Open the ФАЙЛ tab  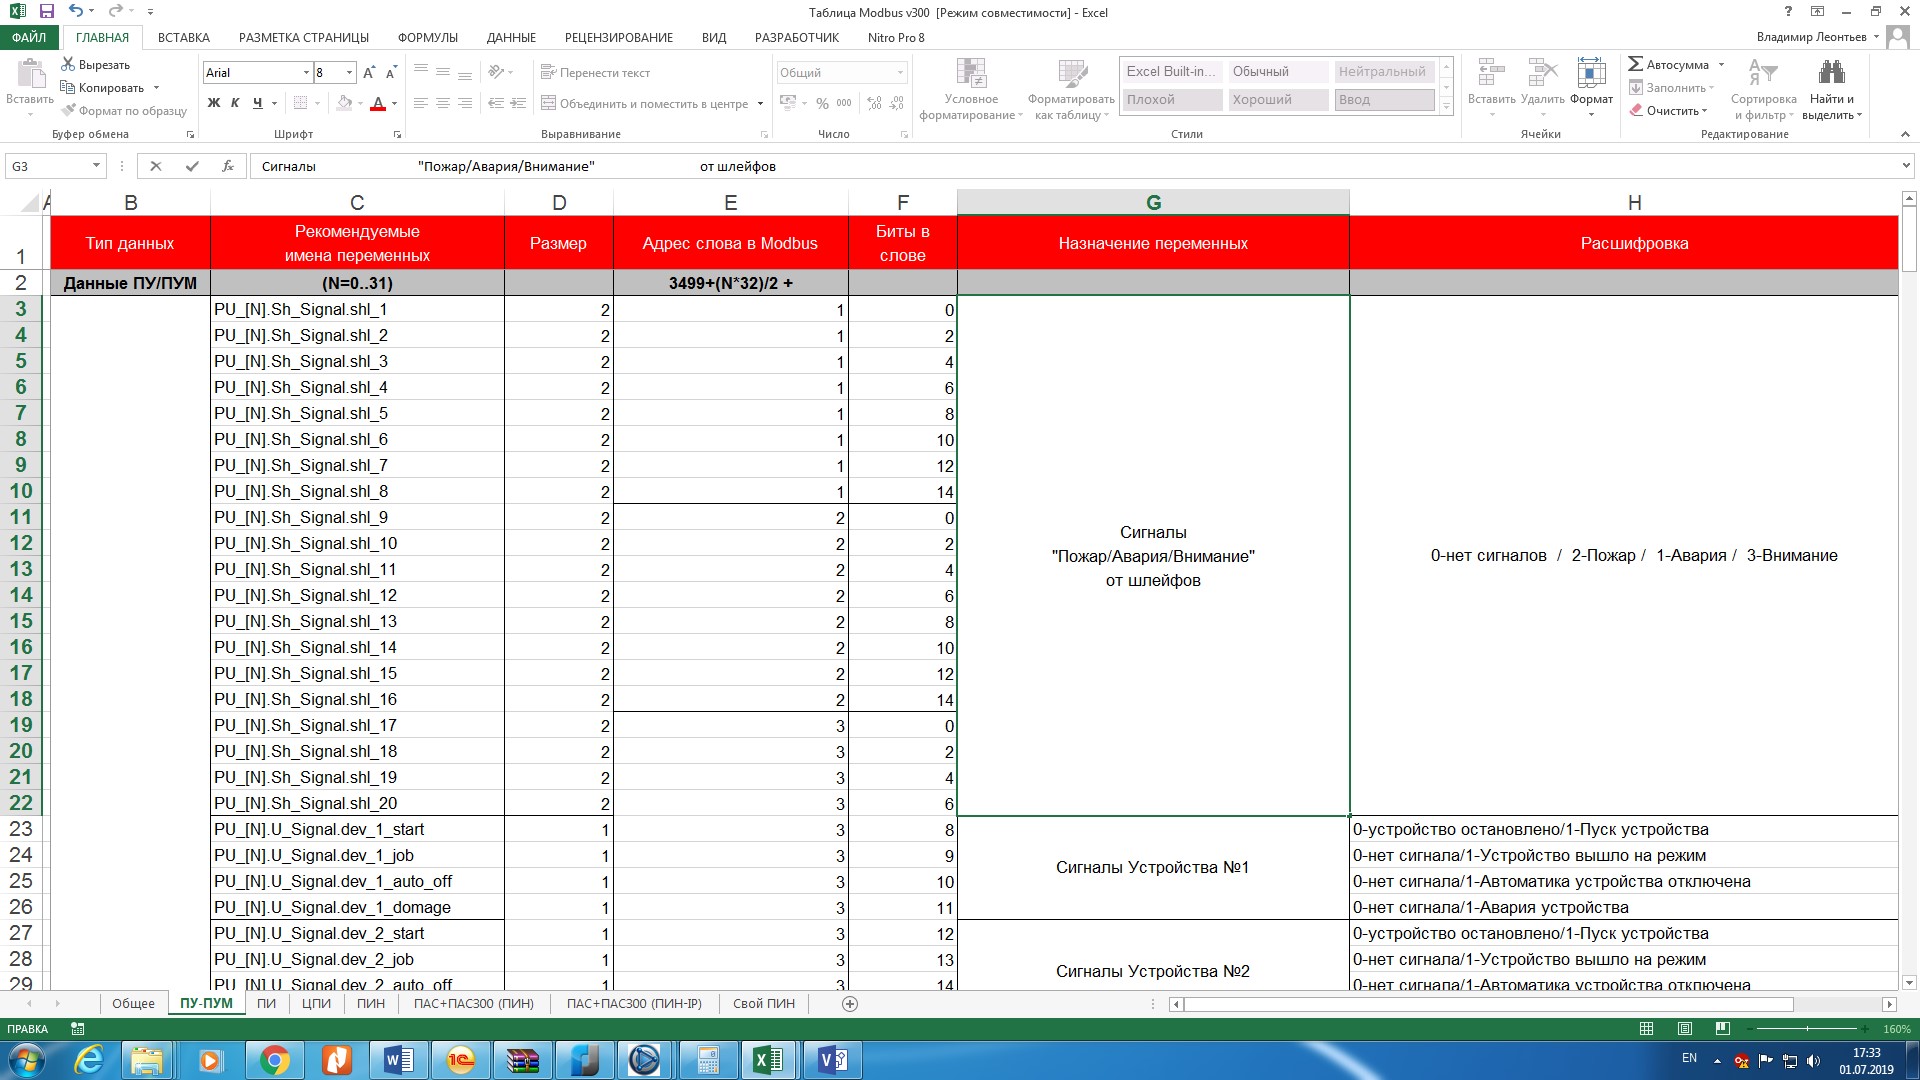(x=30, y=37)
